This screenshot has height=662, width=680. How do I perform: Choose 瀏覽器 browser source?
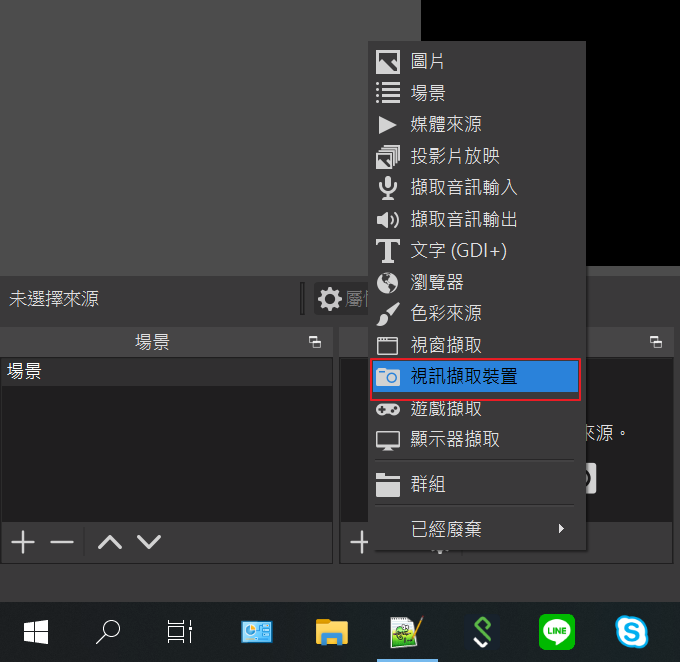[x=437, y=282]
